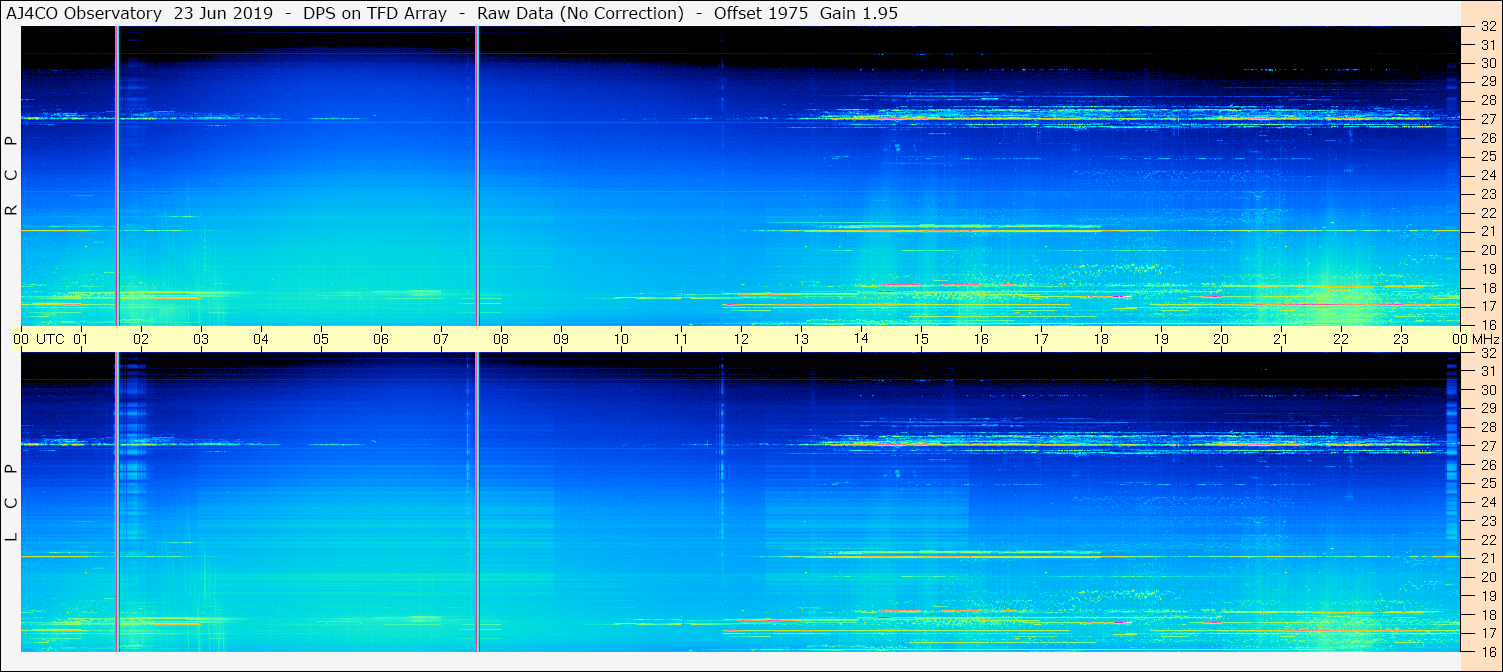Click the RCP panel axis label
Screen dimensions: 1503x672
pos(12,176)
